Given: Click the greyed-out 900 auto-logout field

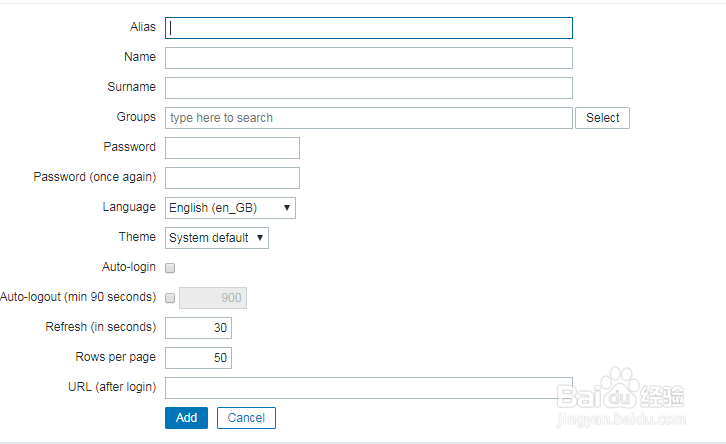Looking at the screenshot, I should (x=213, y=298).
